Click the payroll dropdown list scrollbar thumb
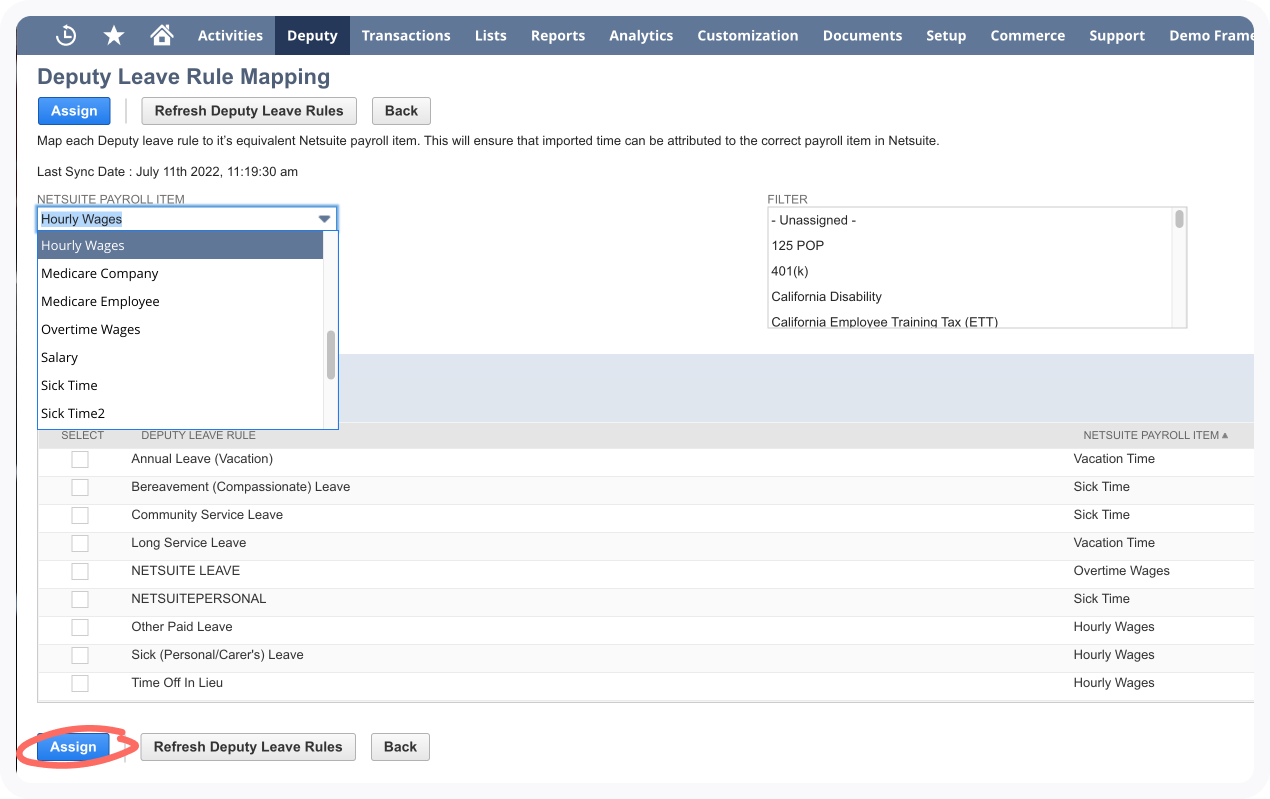 [x=331, y=355]
